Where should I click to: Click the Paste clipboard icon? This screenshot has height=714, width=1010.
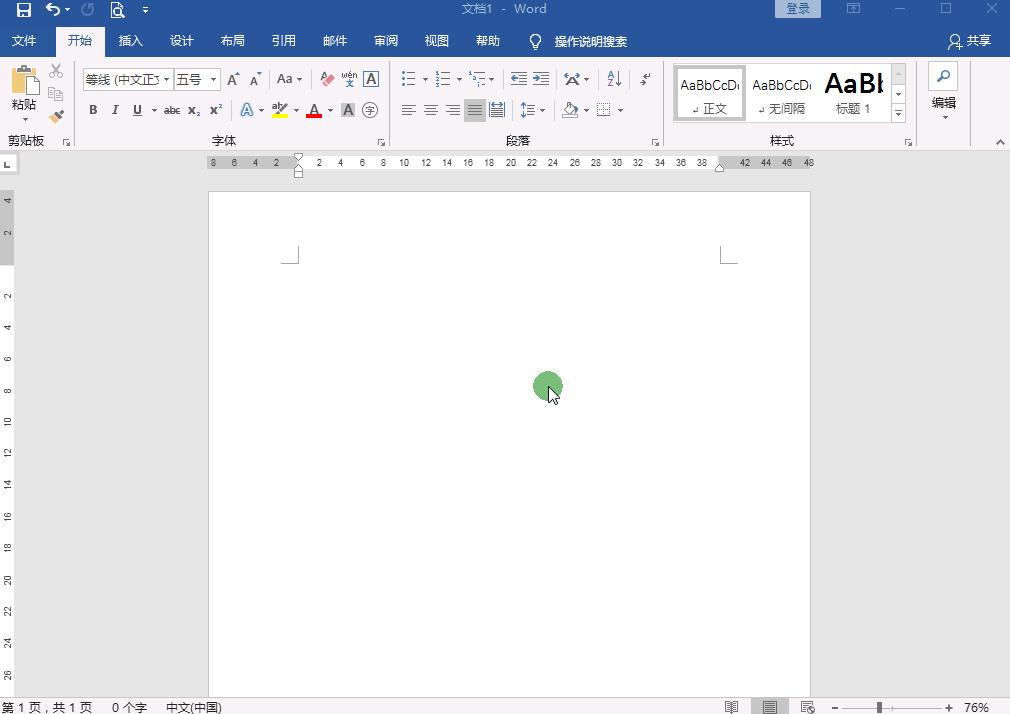(x=24, y=81)
